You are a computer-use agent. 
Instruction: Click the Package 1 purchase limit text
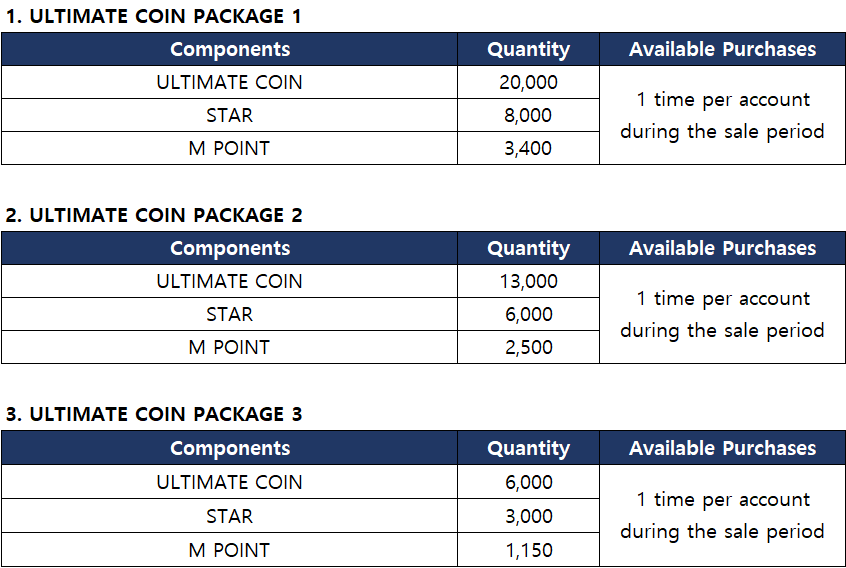click(x=722, y=115)
